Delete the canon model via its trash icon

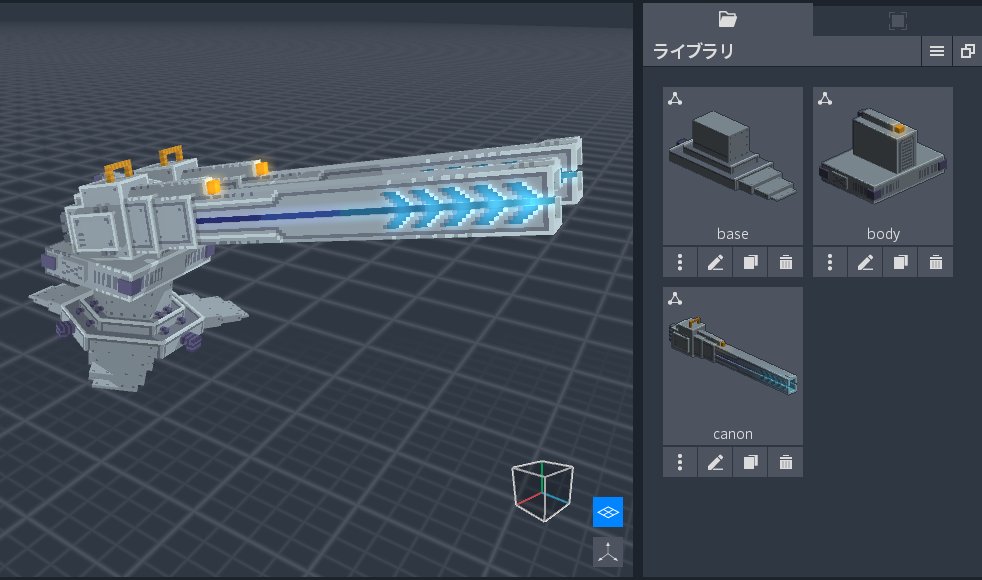click(785, 462)
